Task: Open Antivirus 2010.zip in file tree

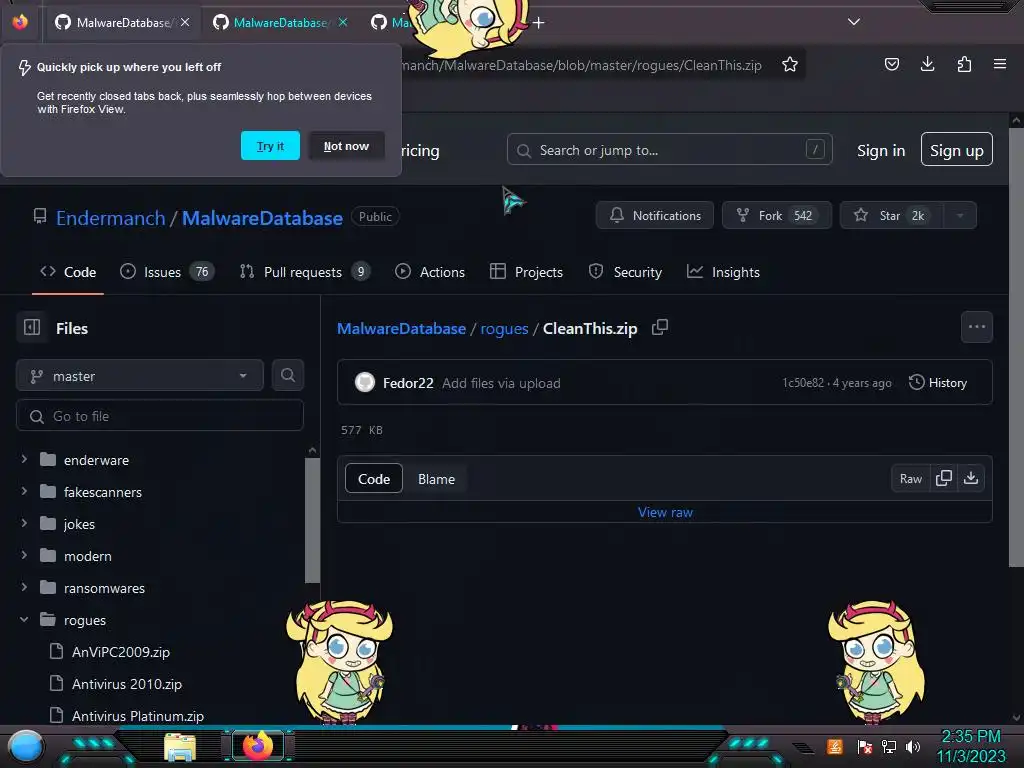Action: click(127, 684)
